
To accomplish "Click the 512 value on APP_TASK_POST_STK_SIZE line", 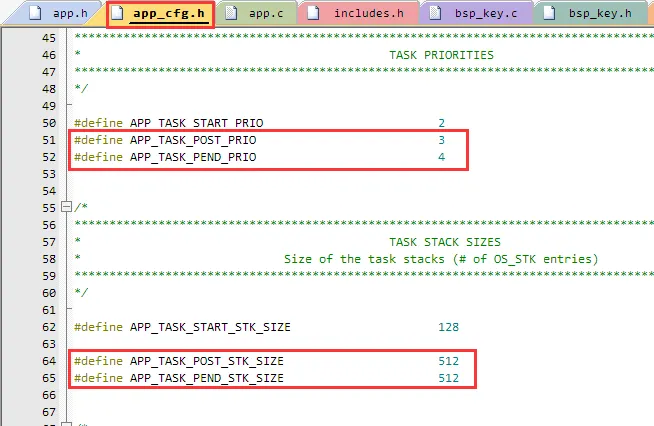I will point(448,360).
